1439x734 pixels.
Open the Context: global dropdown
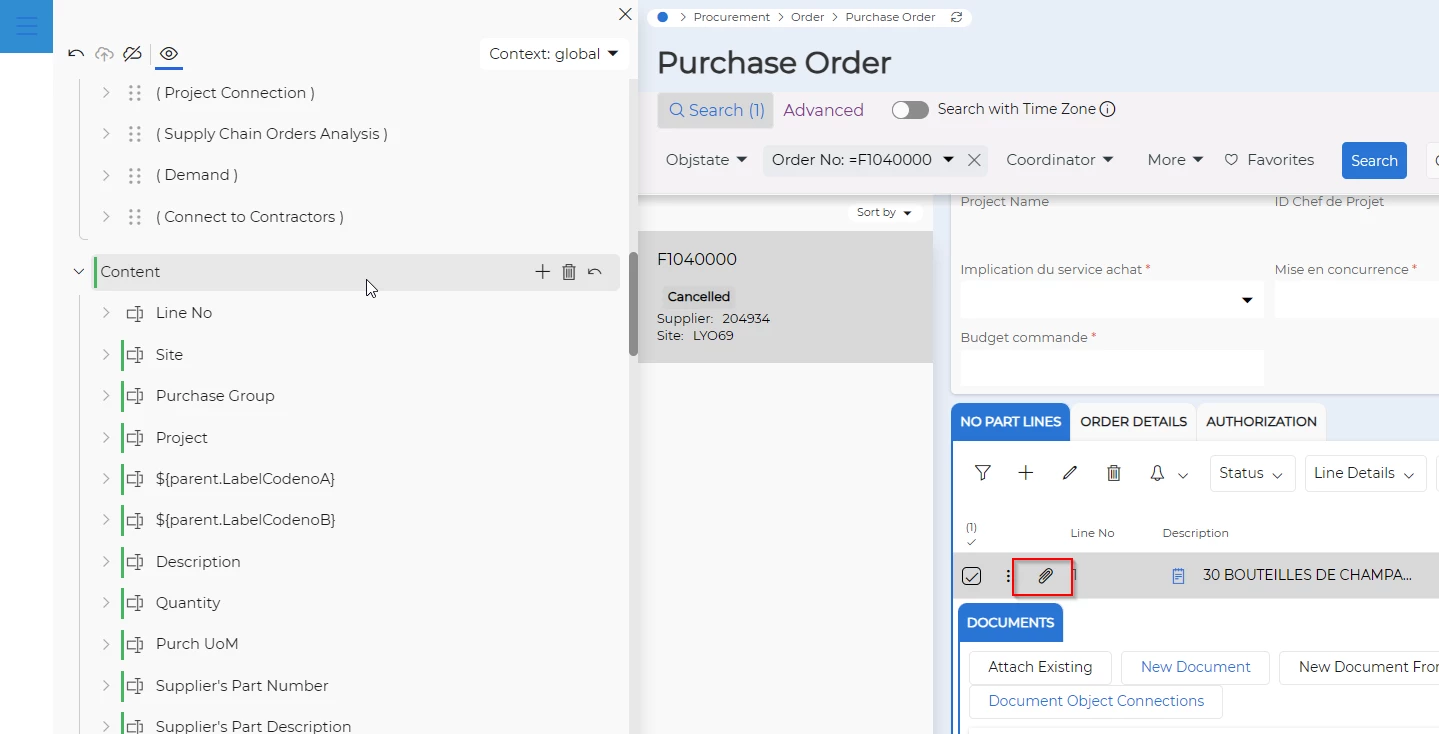pos(553,54)
